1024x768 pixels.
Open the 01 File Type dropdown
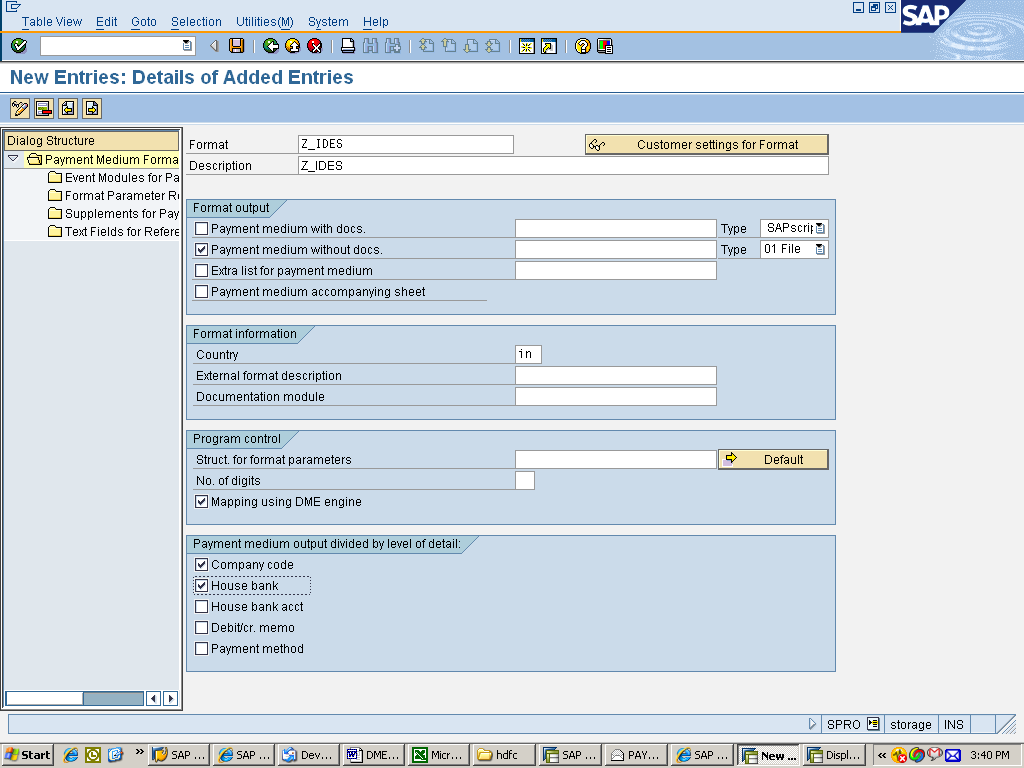point(820,249)
